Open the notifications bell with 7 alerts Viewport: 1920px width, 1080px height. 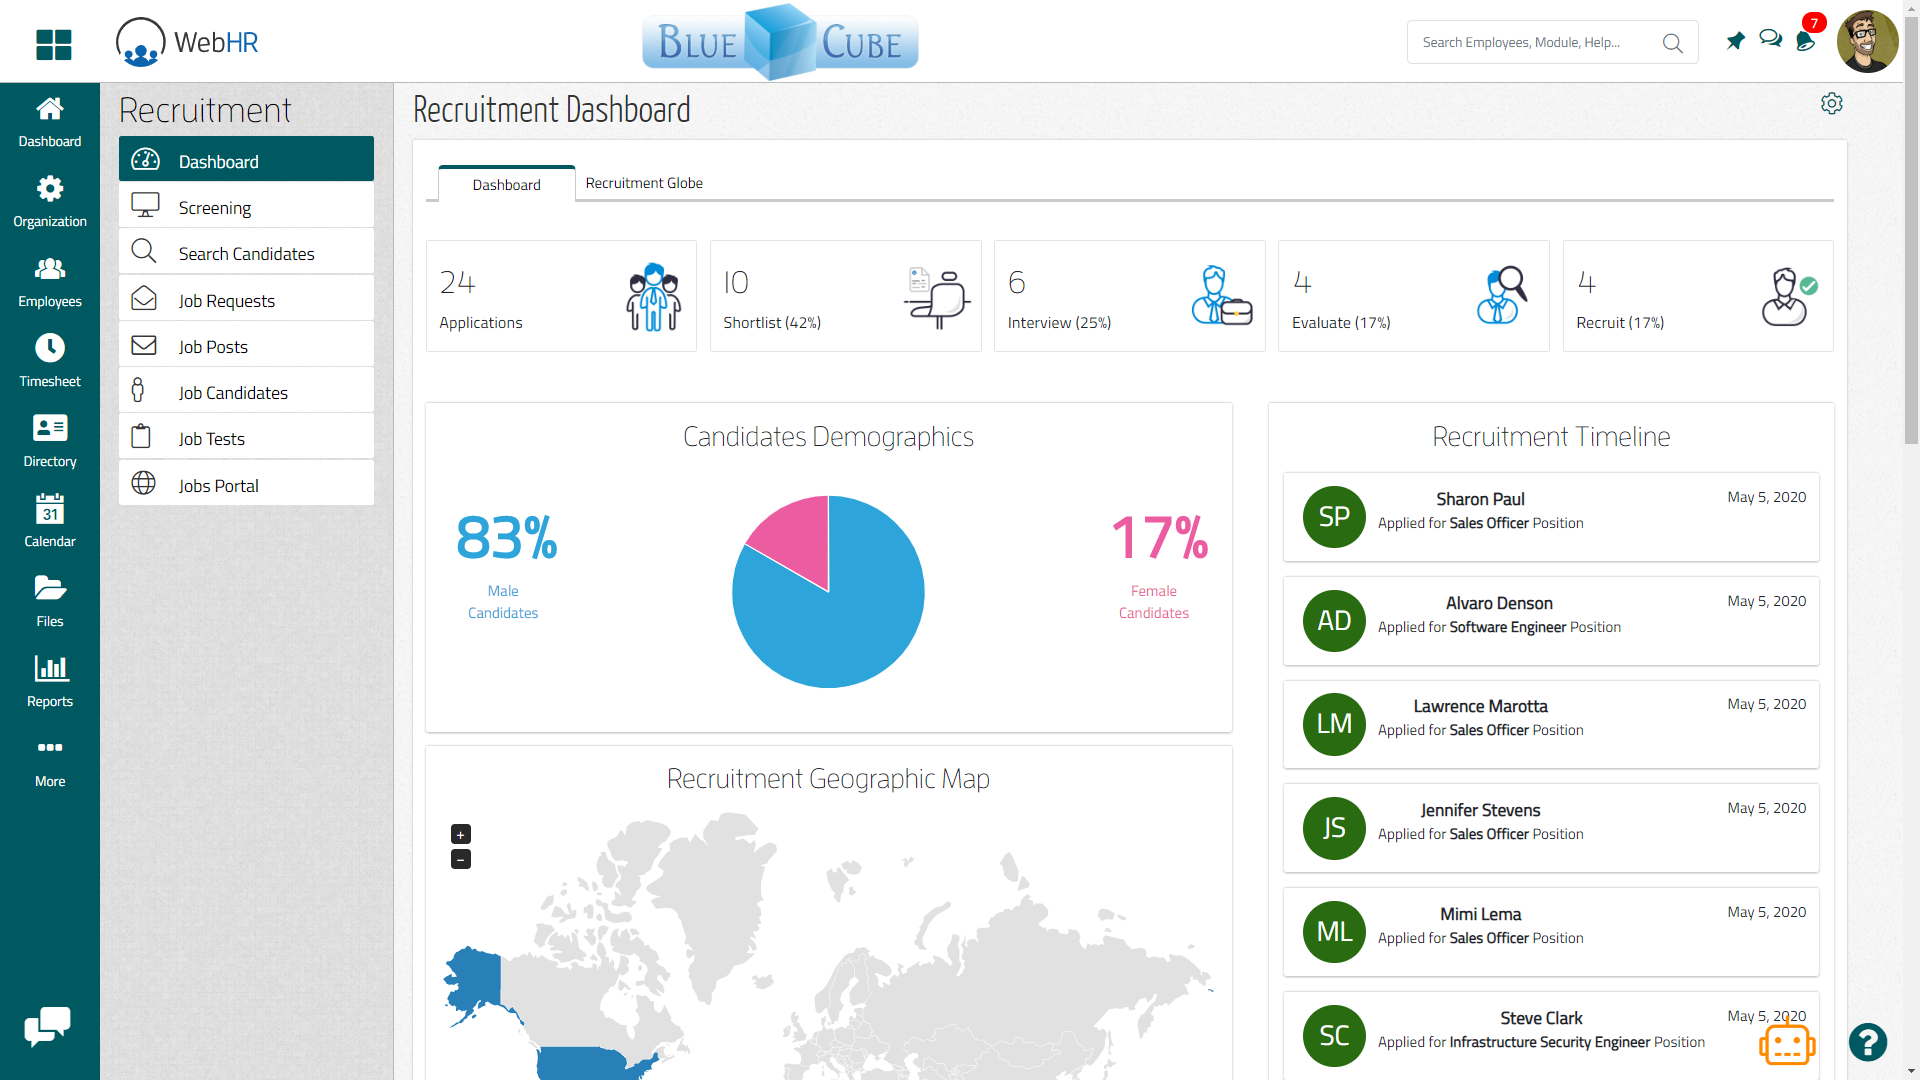pyautogui.click(x=1806, y=42)
